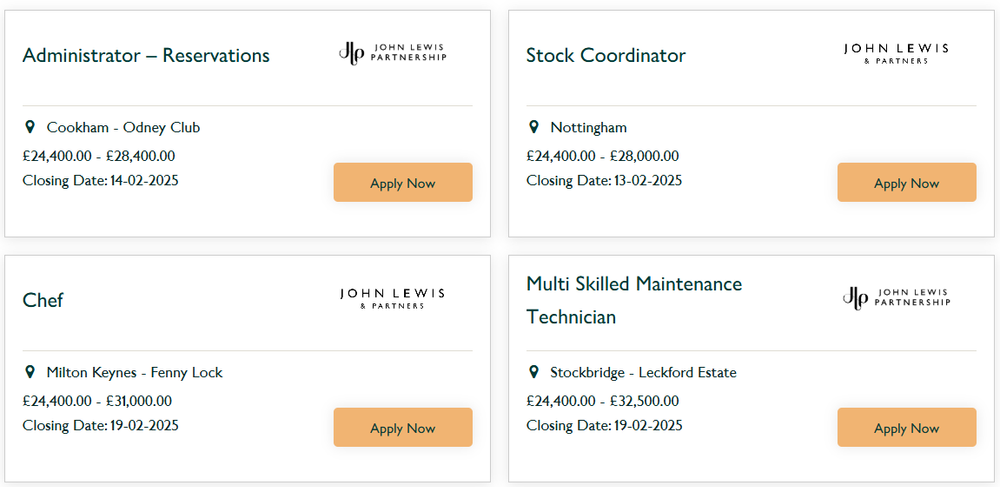Open the Chef job title
The height and width of the screenshot is (487, 1000).
(x=43, y=300)
